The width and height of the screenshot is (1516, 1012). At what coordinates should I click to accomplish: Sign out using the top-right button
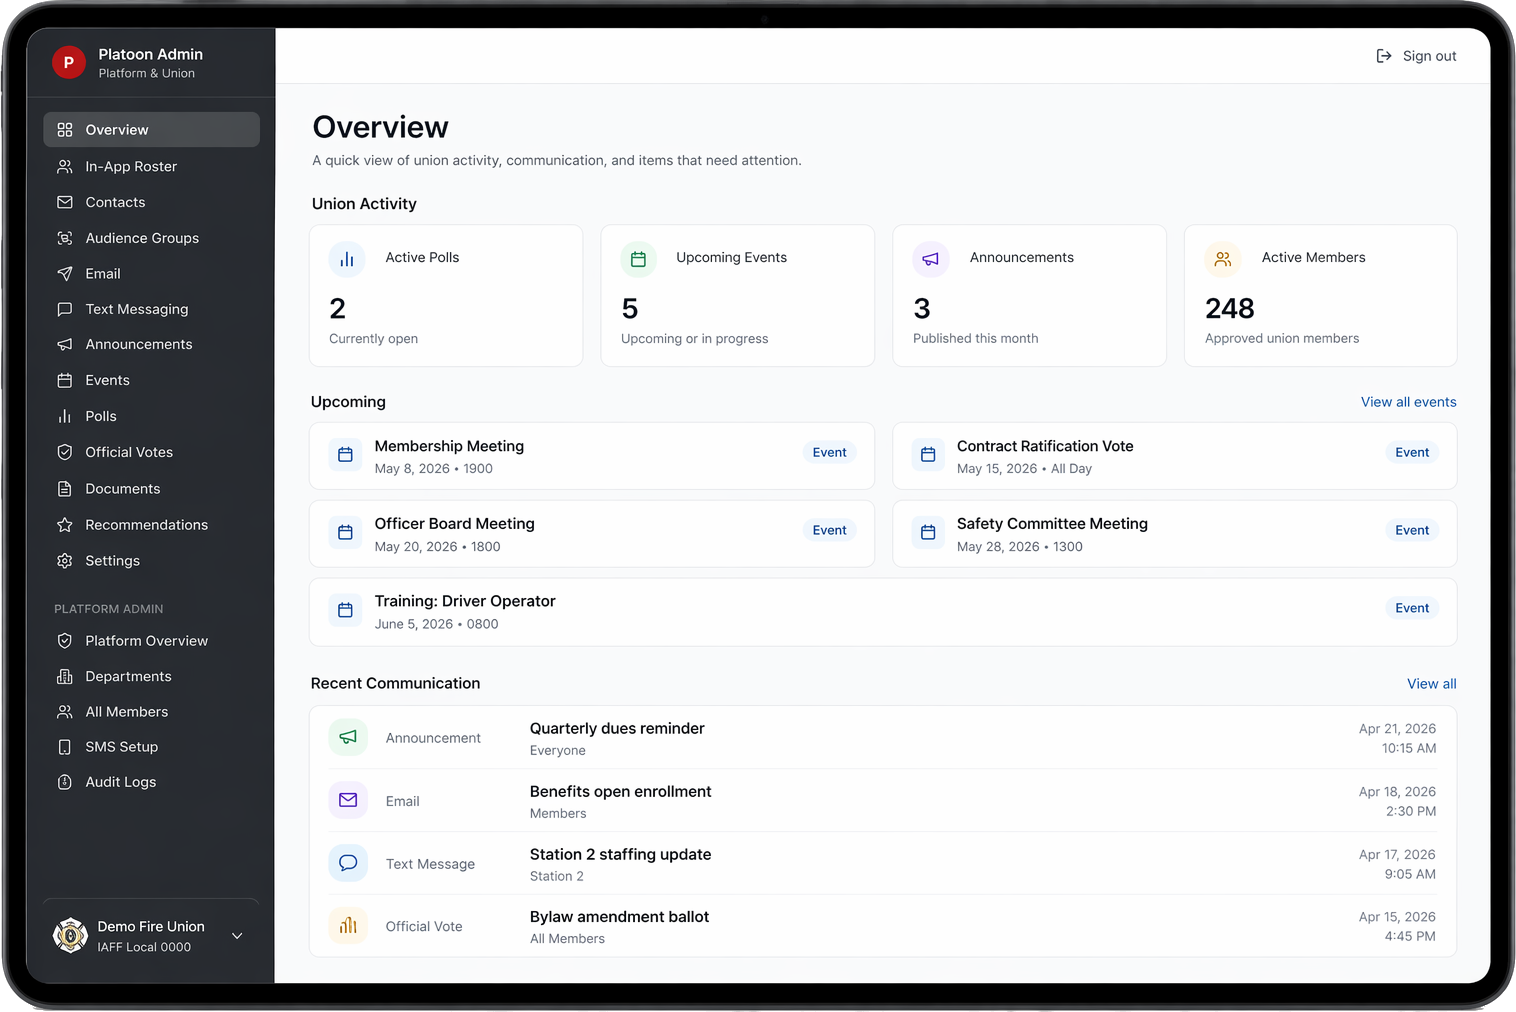1416,56
